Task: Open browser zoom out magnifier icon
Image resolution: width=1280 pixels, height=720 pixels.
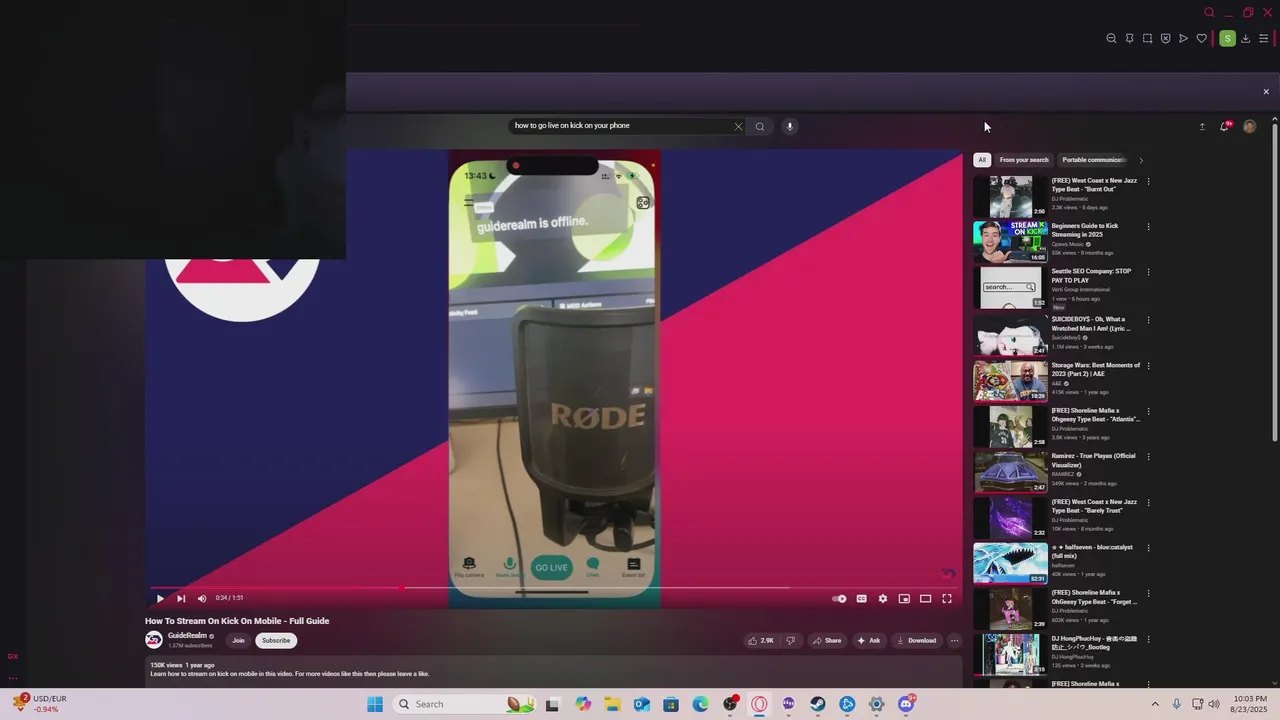Action: tap(1111, 39)
